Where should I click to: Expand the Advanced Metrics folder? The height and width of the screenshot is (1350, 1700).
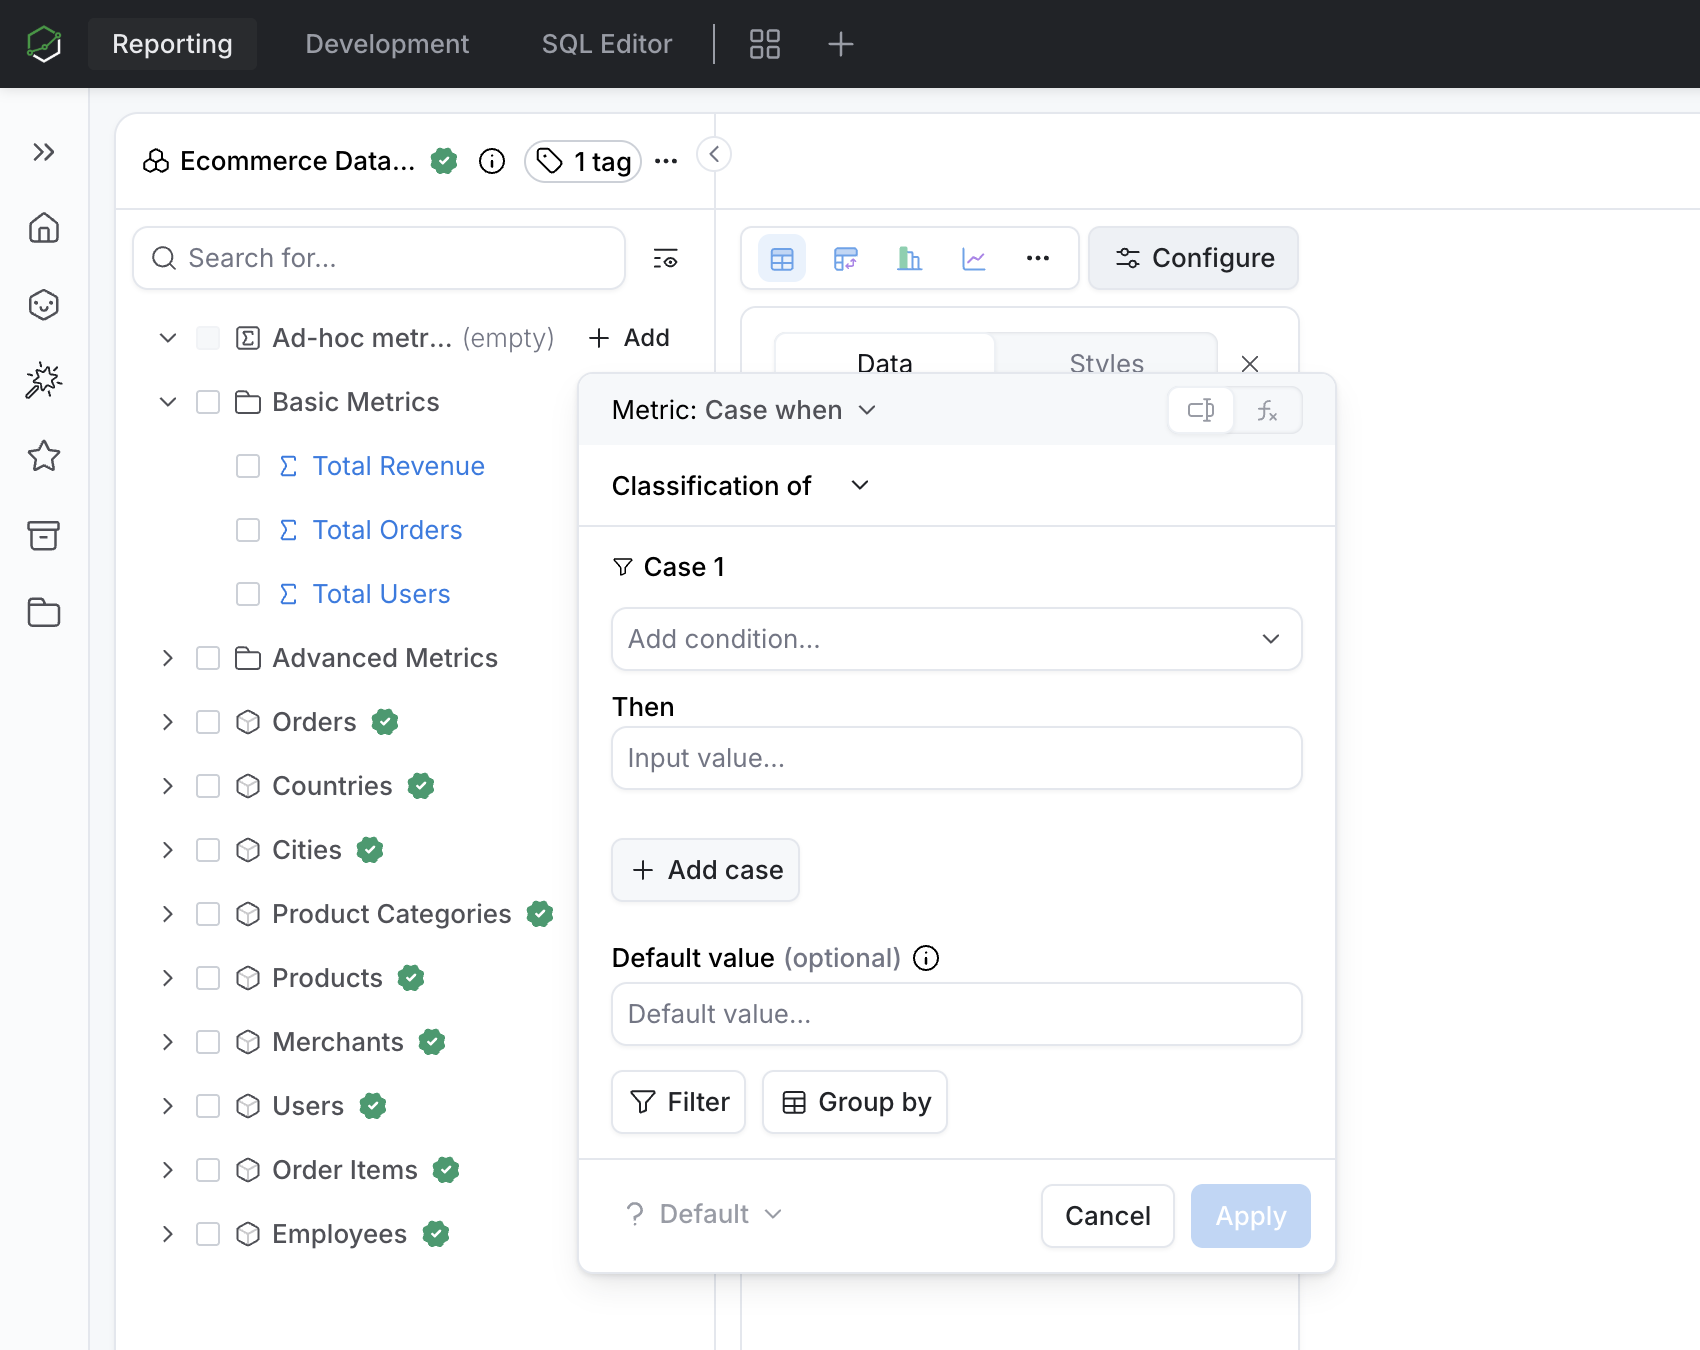[168, 658]
